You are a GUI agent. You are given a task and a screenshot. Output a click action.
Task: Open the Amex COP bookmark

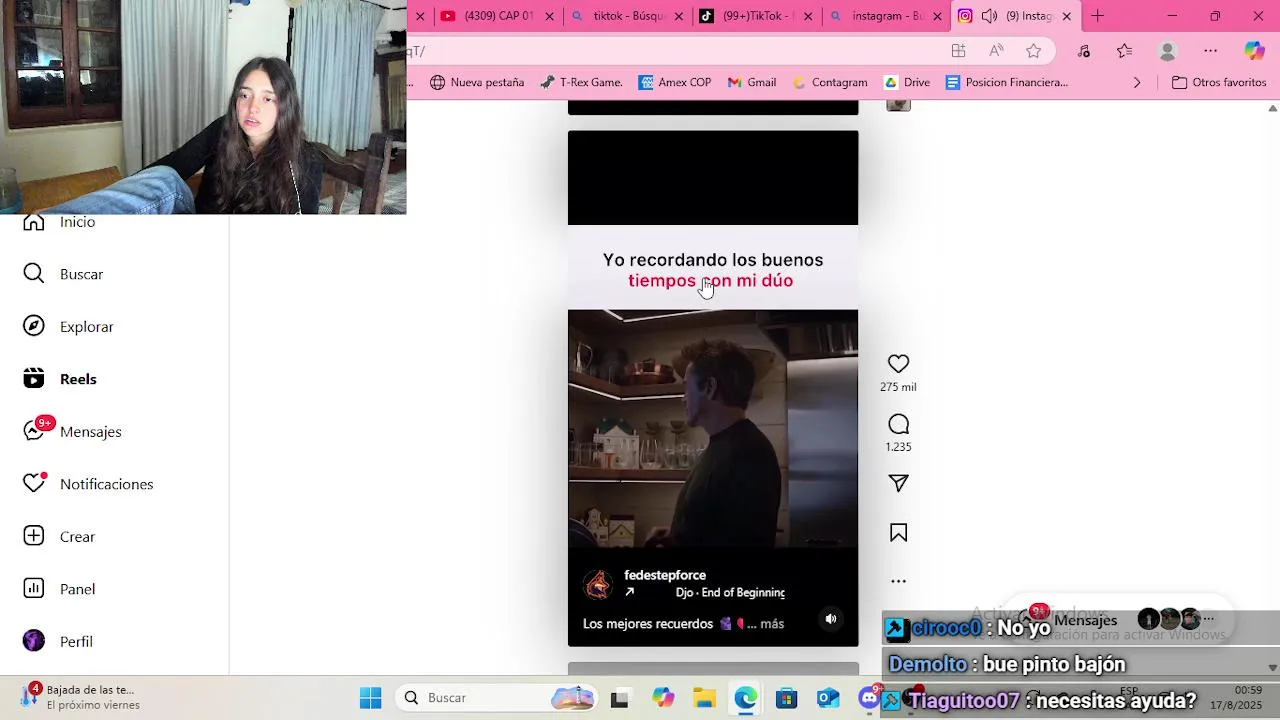675,83
